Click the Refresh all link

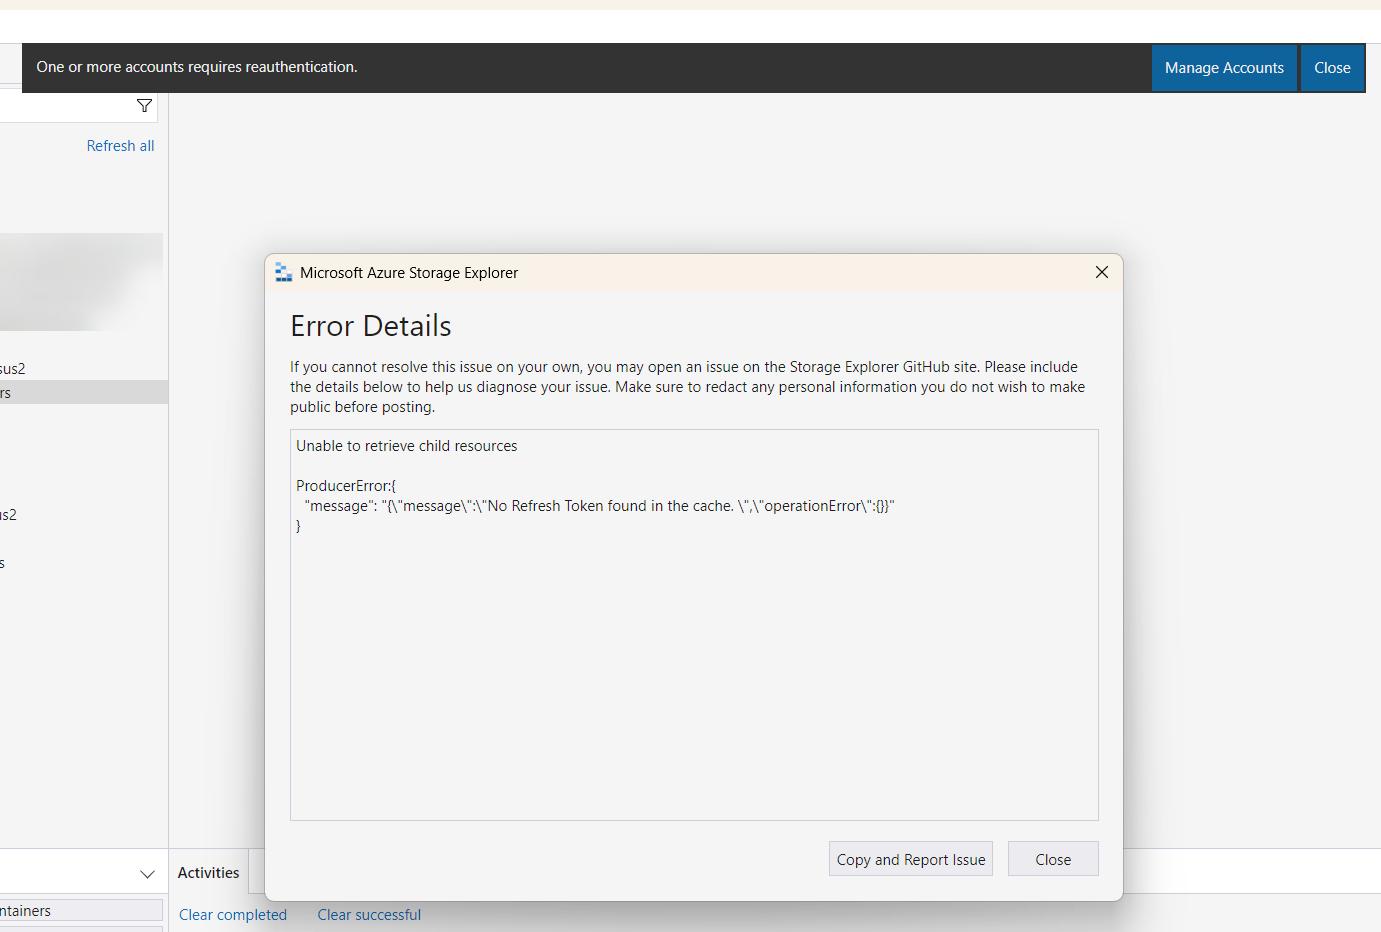[120, 146]
